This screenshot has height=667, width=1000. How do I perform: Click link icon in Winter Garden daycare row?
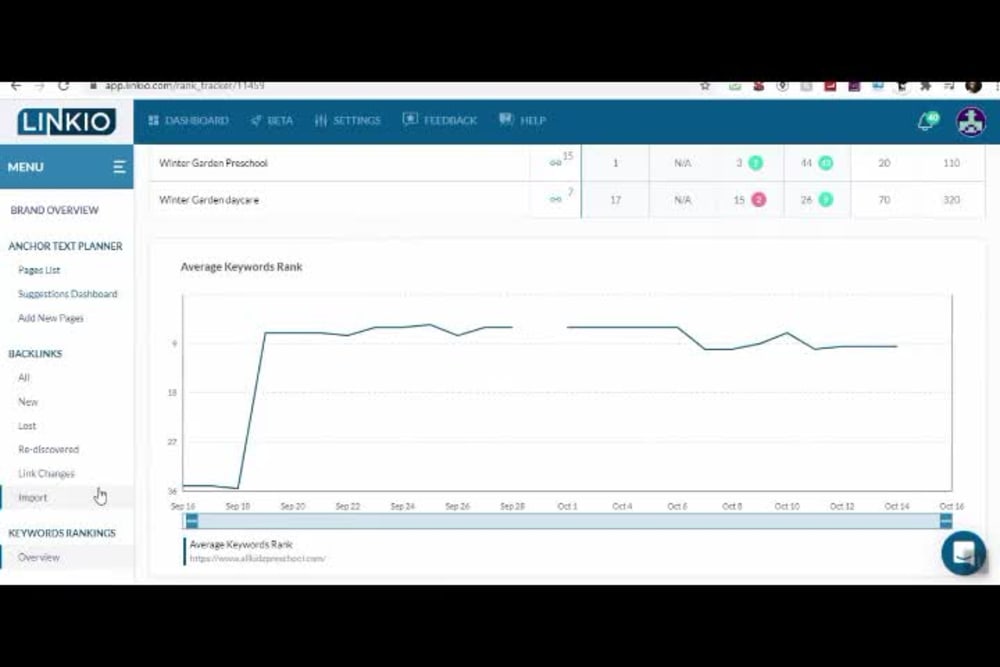[555, 200]
